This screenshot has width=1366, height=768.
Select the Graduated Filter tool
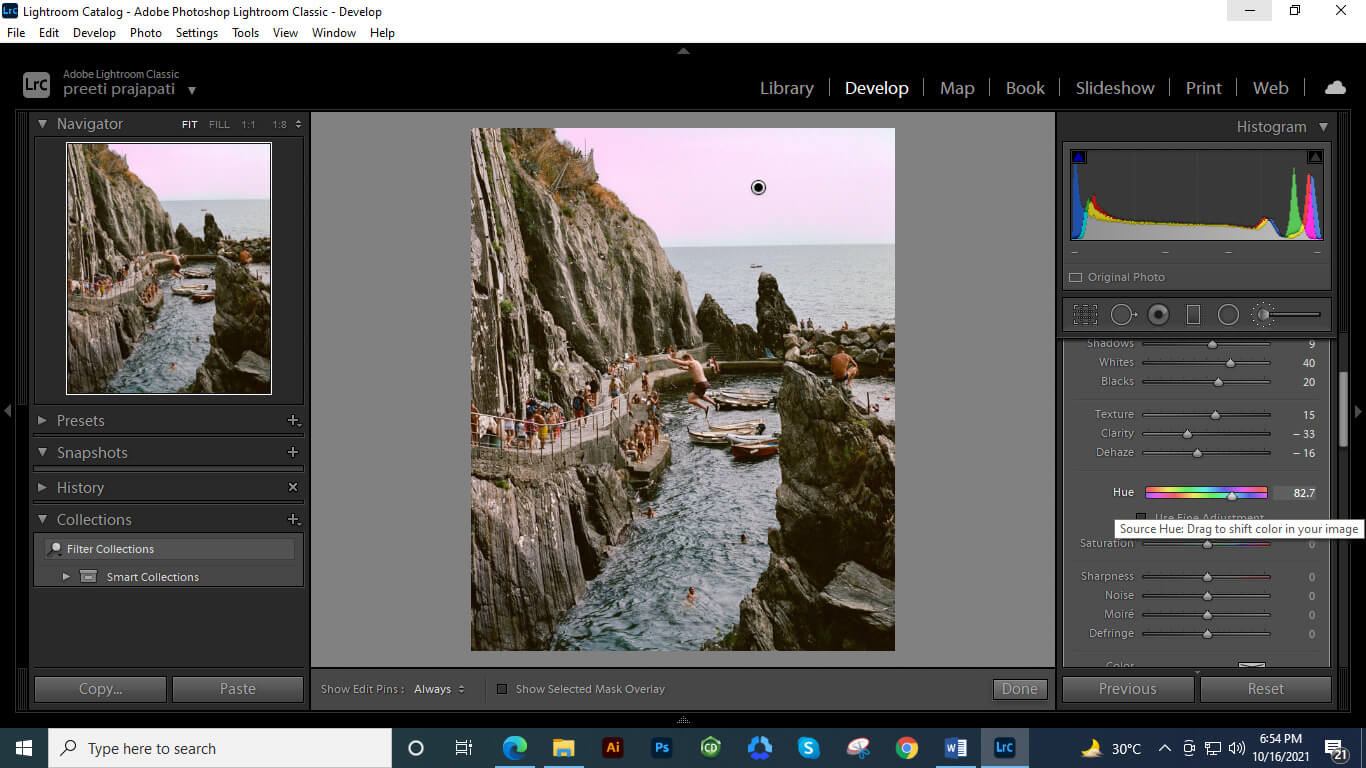pos(1193,314)
